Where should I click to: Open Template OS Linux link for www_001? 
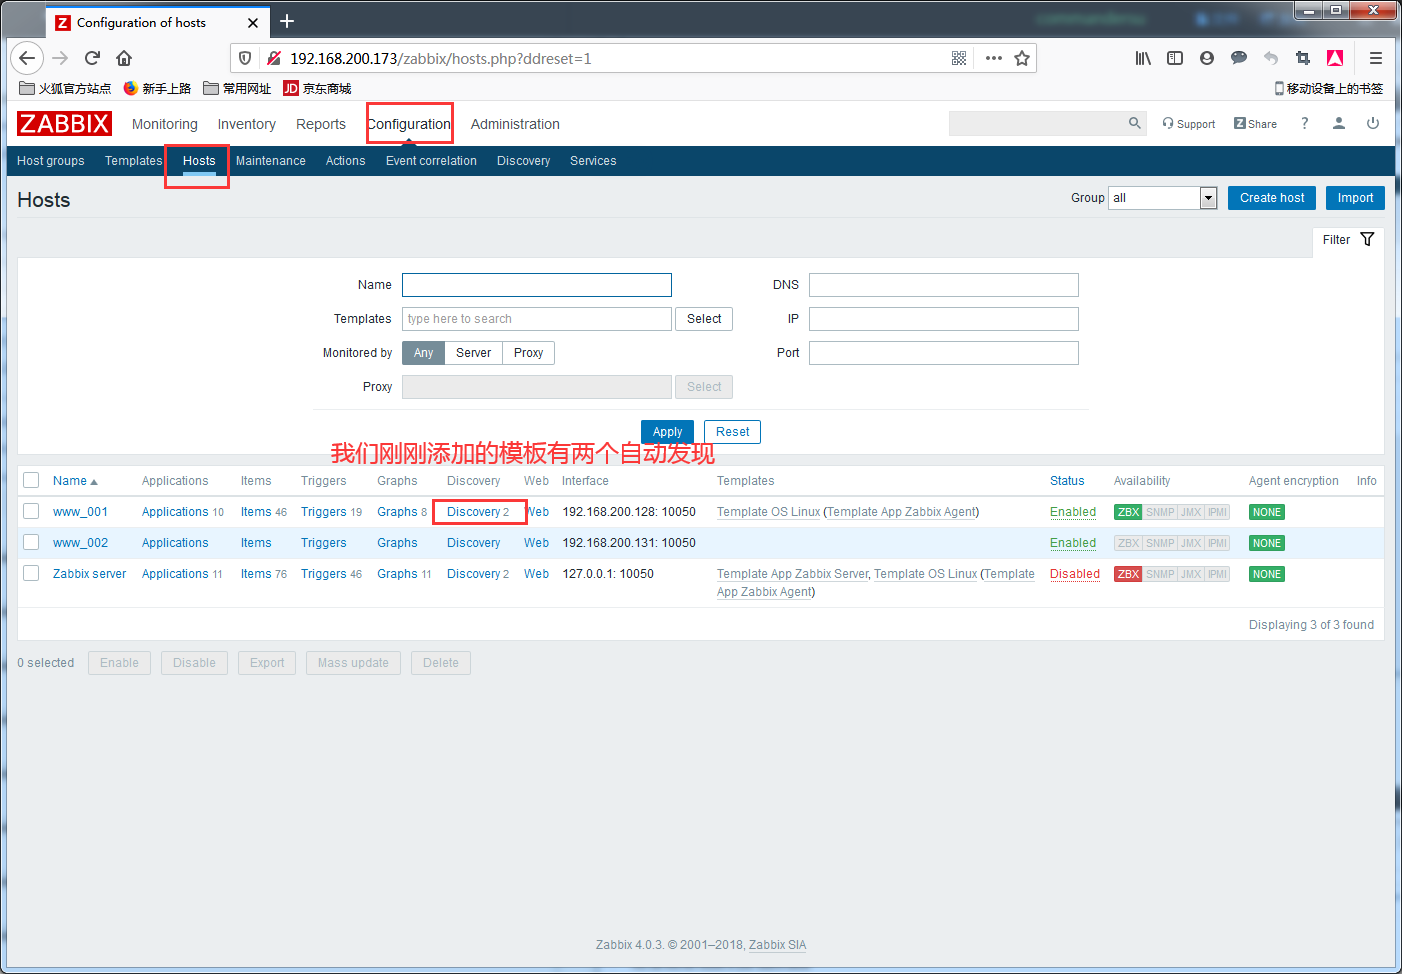click(x=768, y=512)
